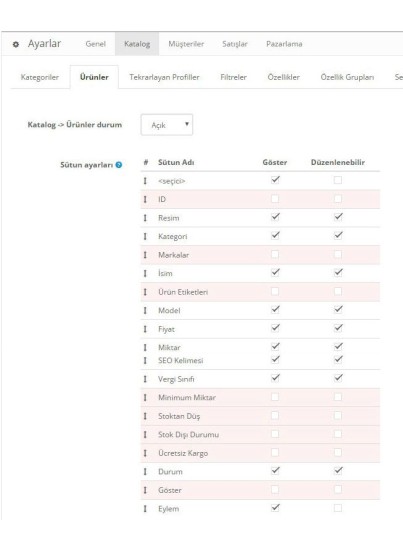
Task: Check the Düzenlenebilir box for Eylem
Action: pyautogui.click(x=338, y=508)
